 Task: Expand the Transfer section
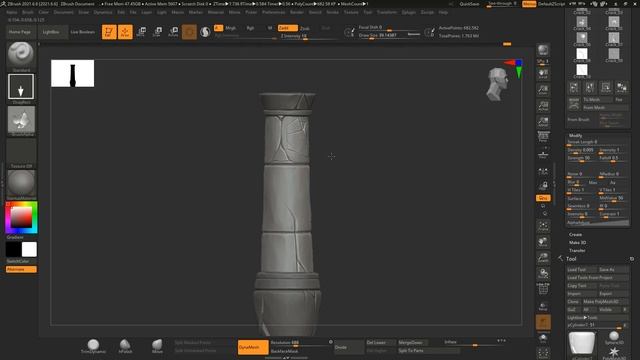tap(577, 250)
